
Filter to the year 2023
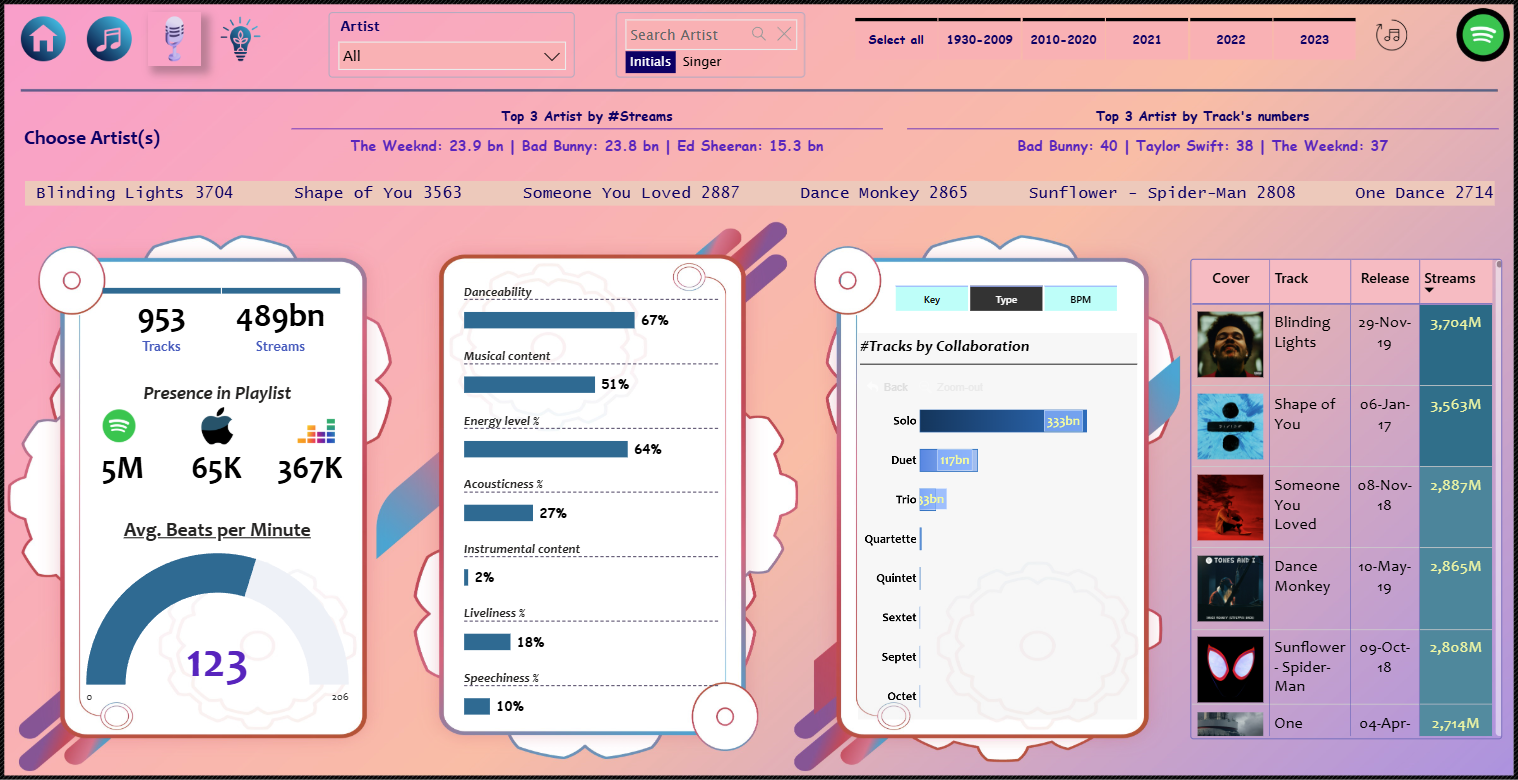point(1315,40)
